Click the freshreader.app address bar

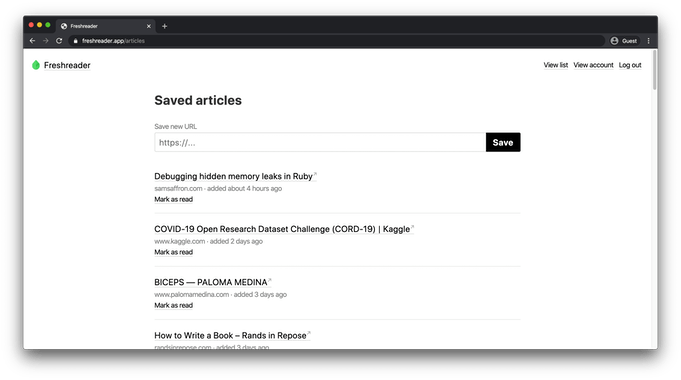[337, 41]
